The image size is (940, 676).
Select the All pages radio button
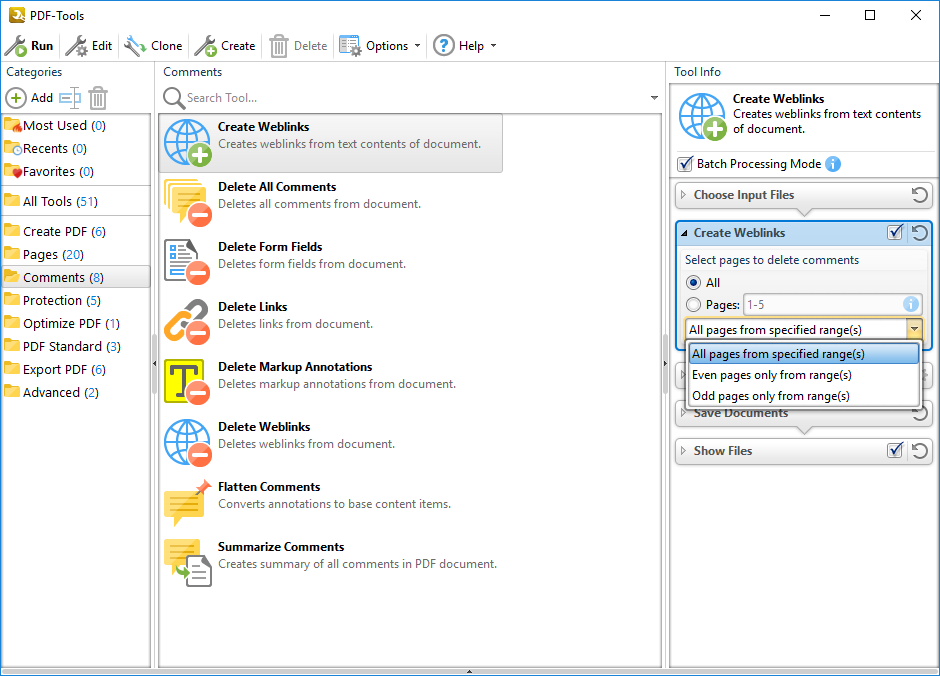point(693,283)
